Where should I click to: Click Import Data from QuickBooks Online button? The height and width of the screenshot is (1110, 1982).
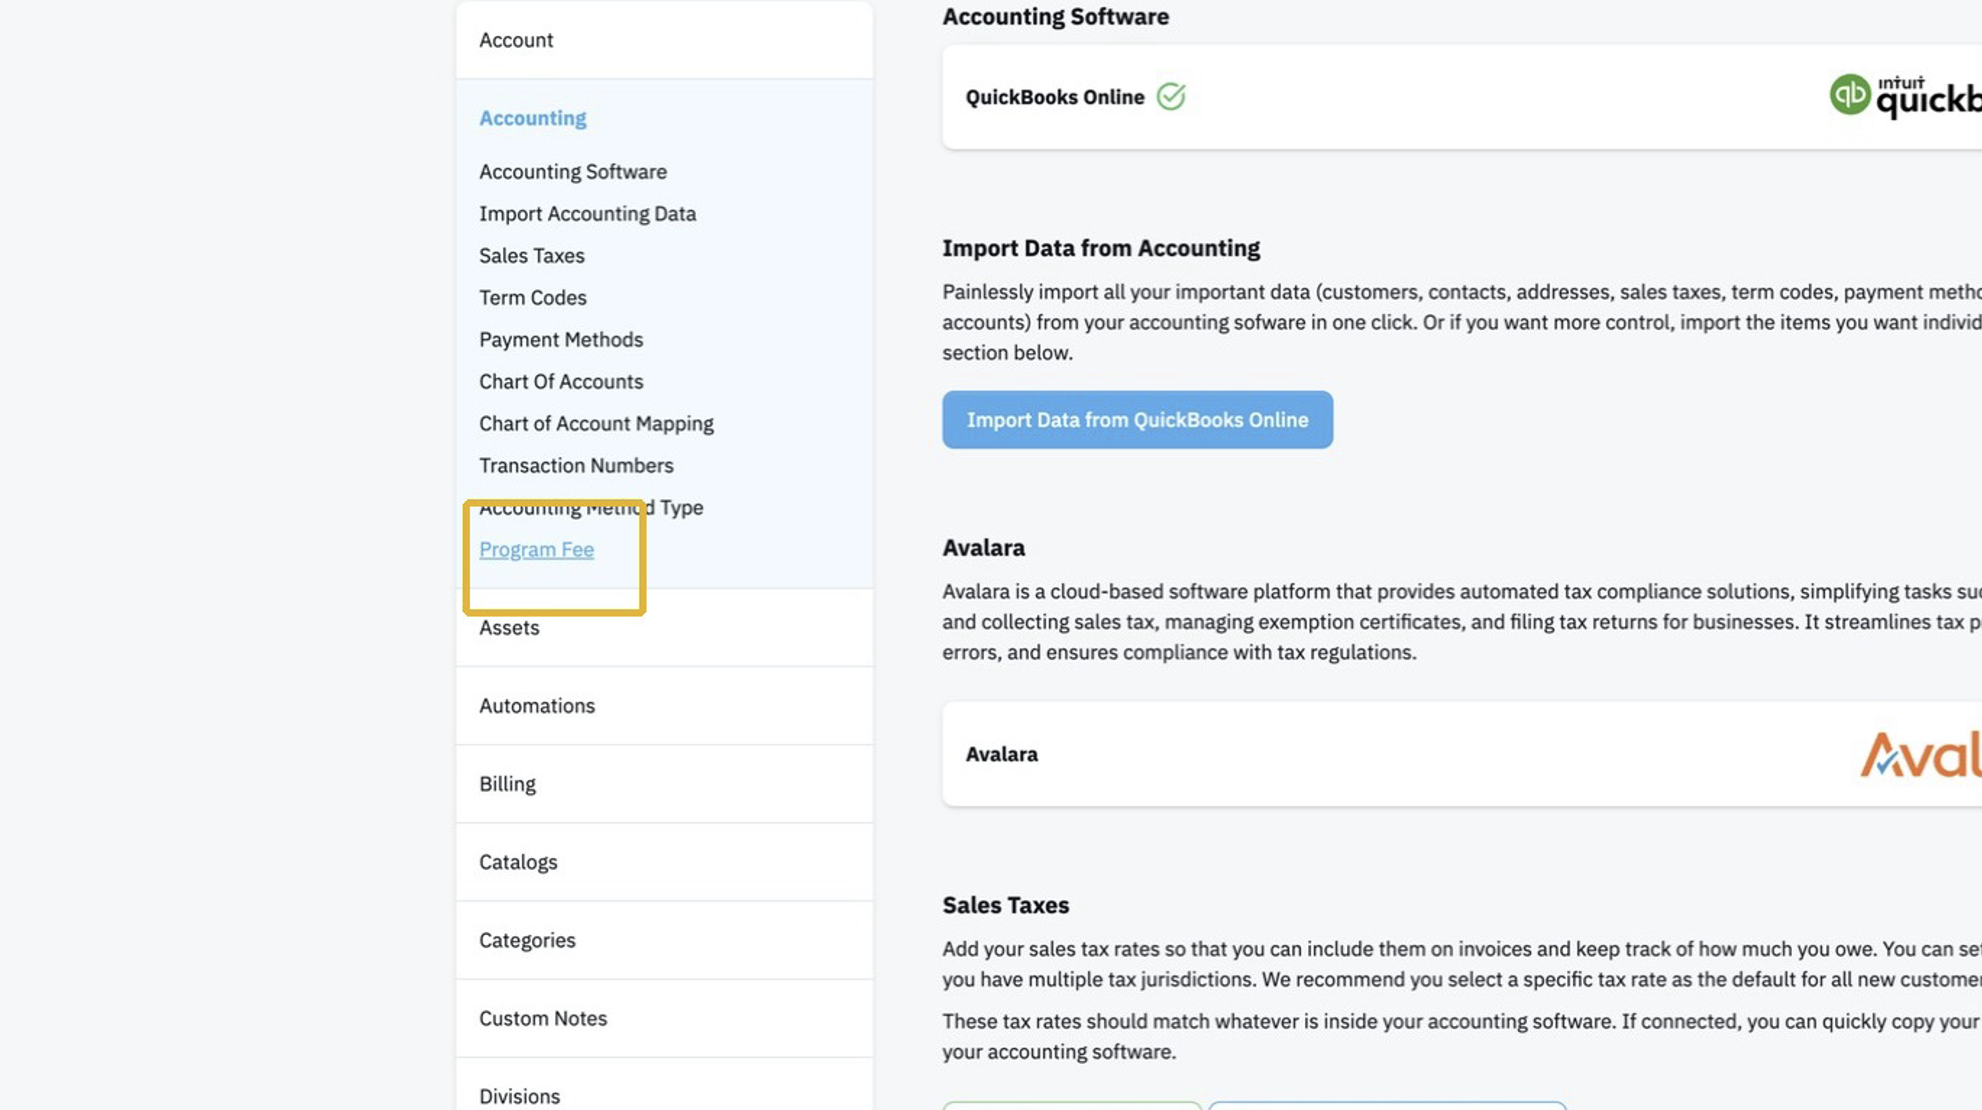(1137, 420)
